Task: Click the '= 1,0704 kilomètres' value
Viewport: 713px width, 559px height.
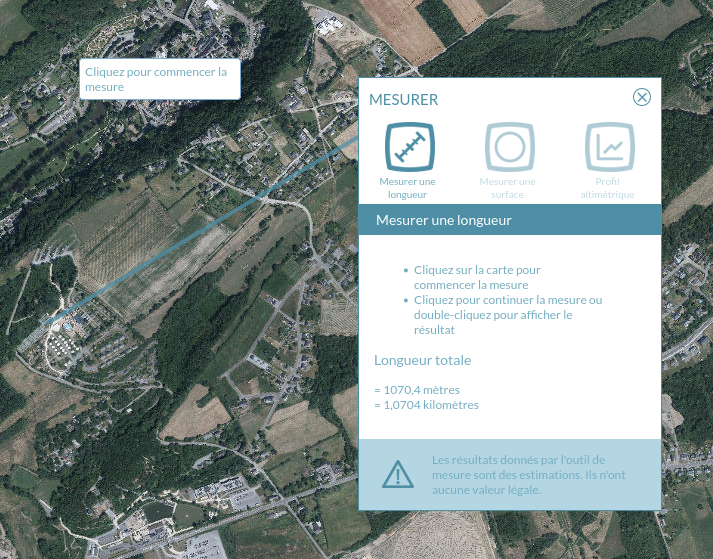Action: 427,405
